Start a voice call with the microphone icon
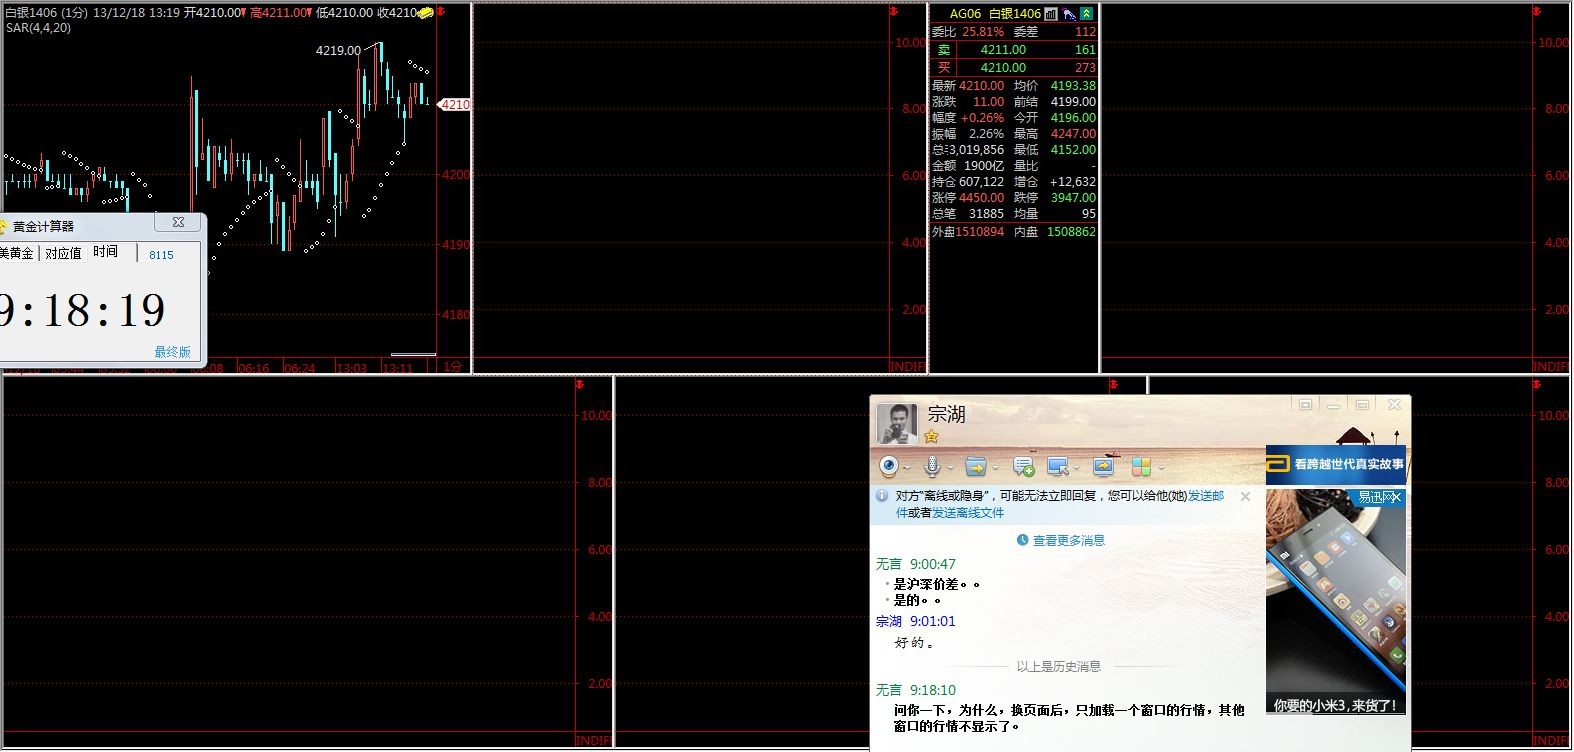Image resolution: width=1574 pixels, height=752 pixels. coord(931,466)
